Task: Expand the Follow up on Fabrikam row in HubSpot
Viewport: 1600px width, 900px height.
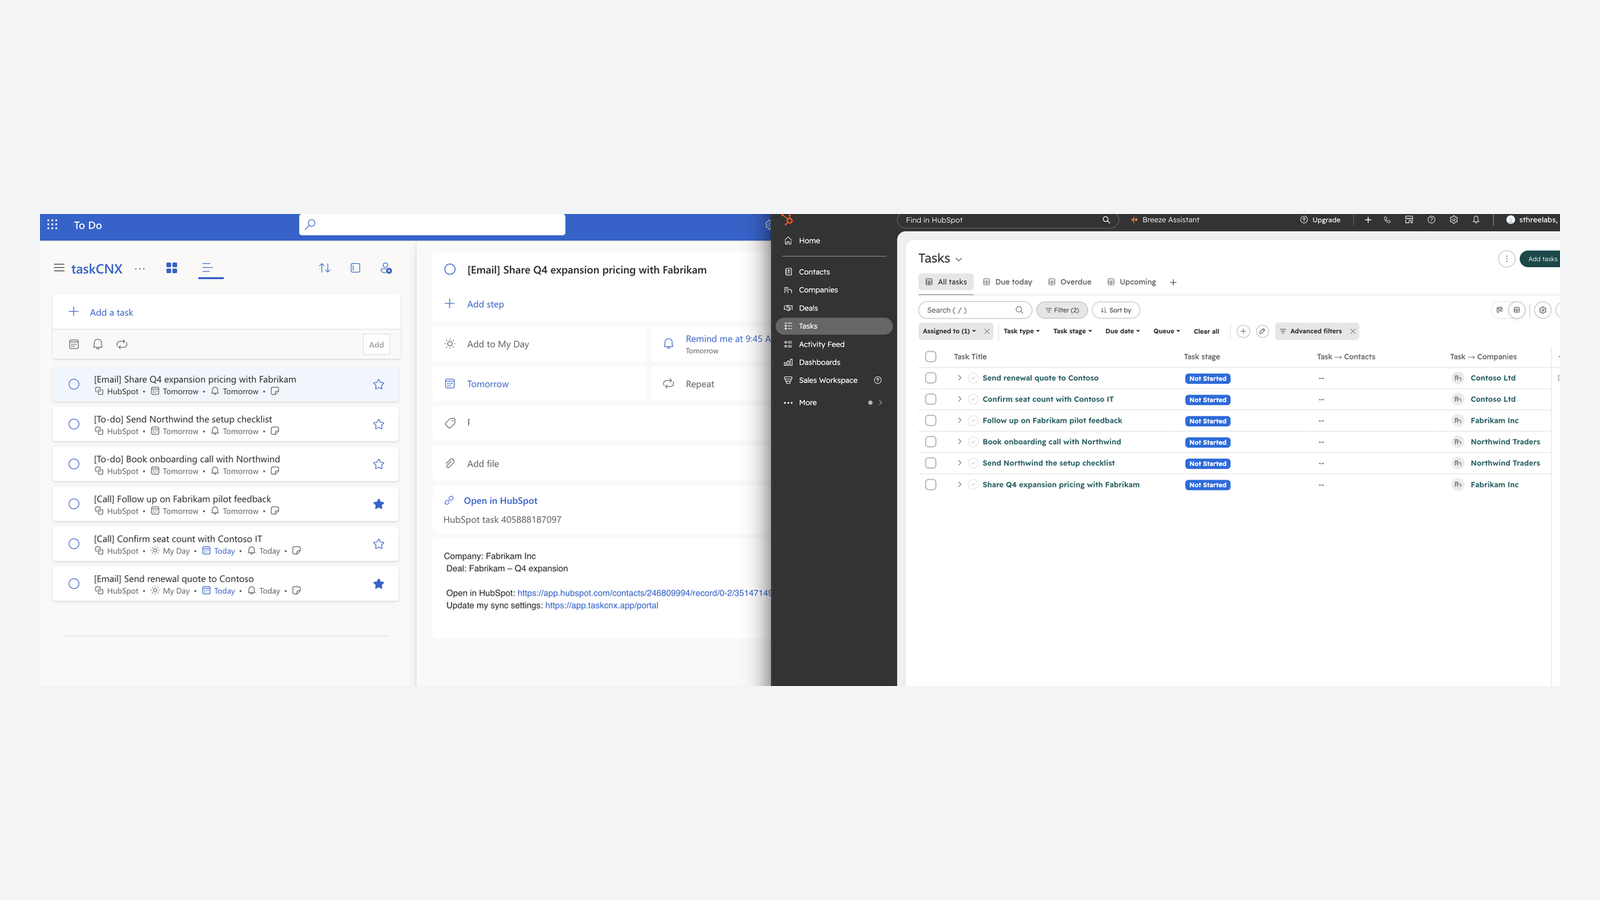Action: [x=959, y=421]
